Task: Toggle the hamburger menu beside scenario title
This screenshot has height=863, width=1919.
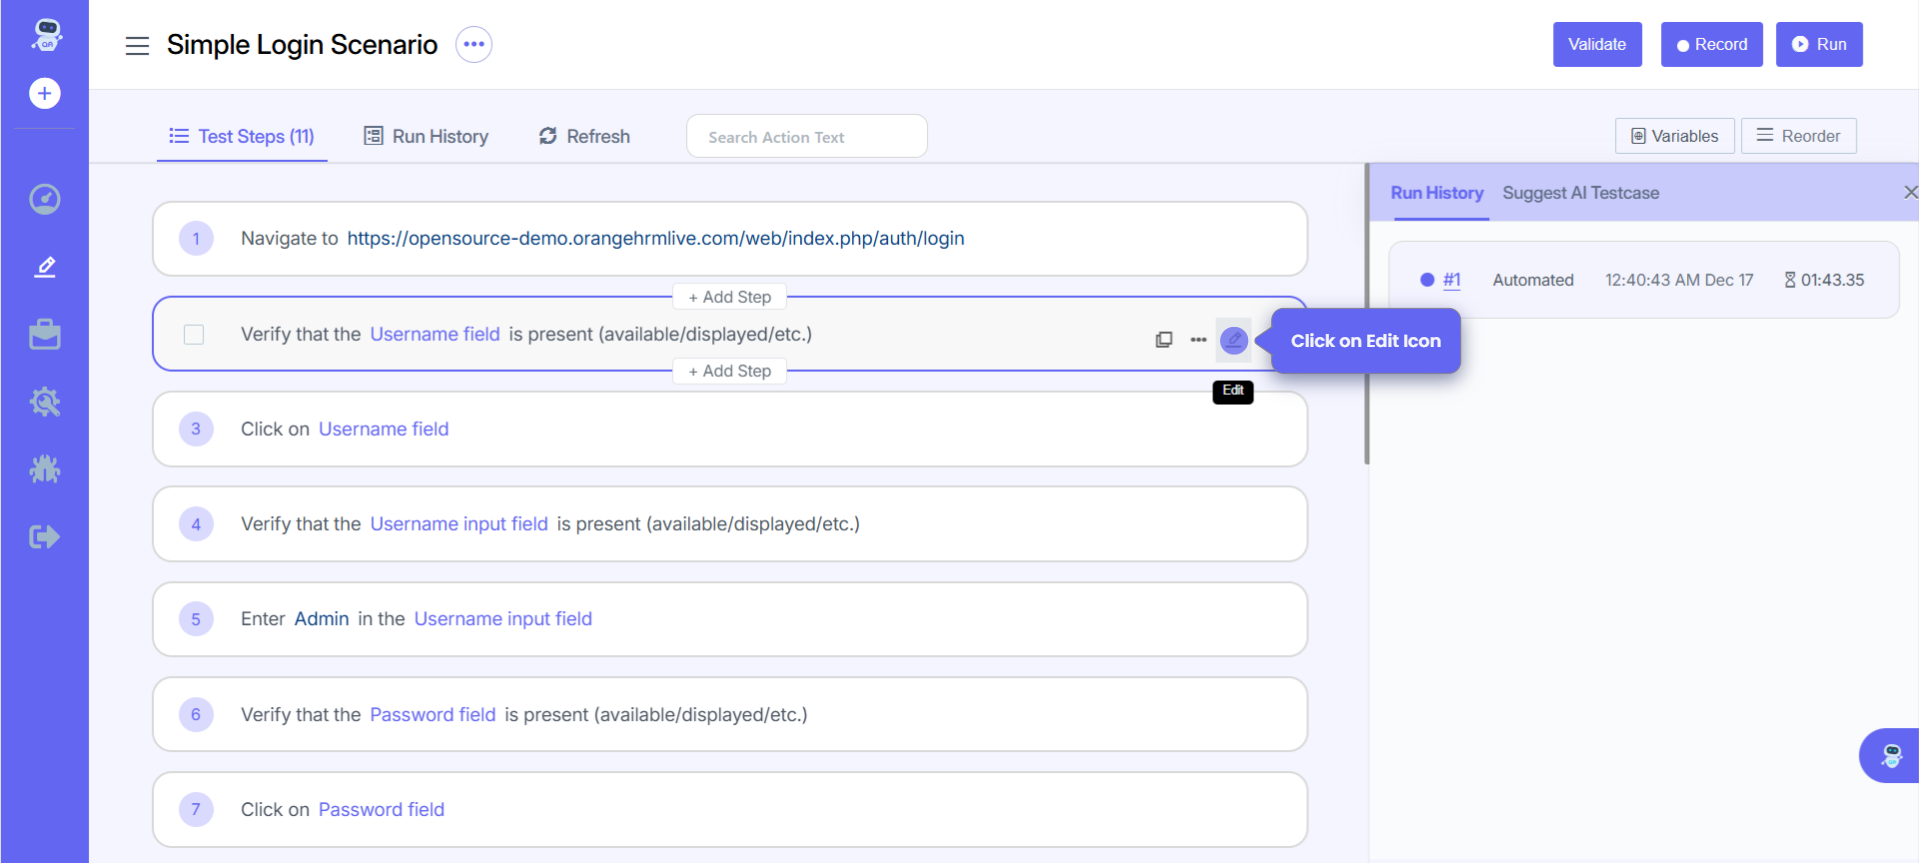Action: coord(137,45)
